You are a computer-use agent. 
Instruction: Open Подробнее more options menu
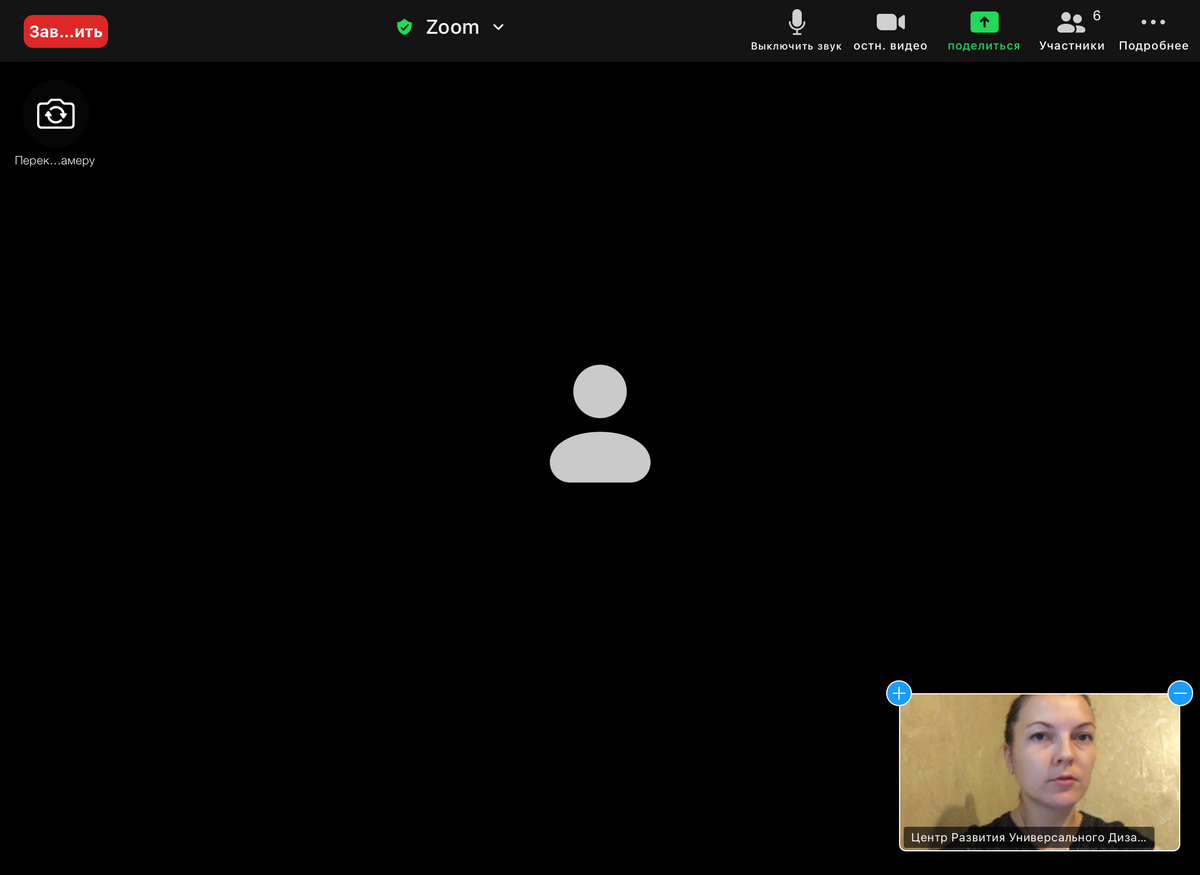1153,31
